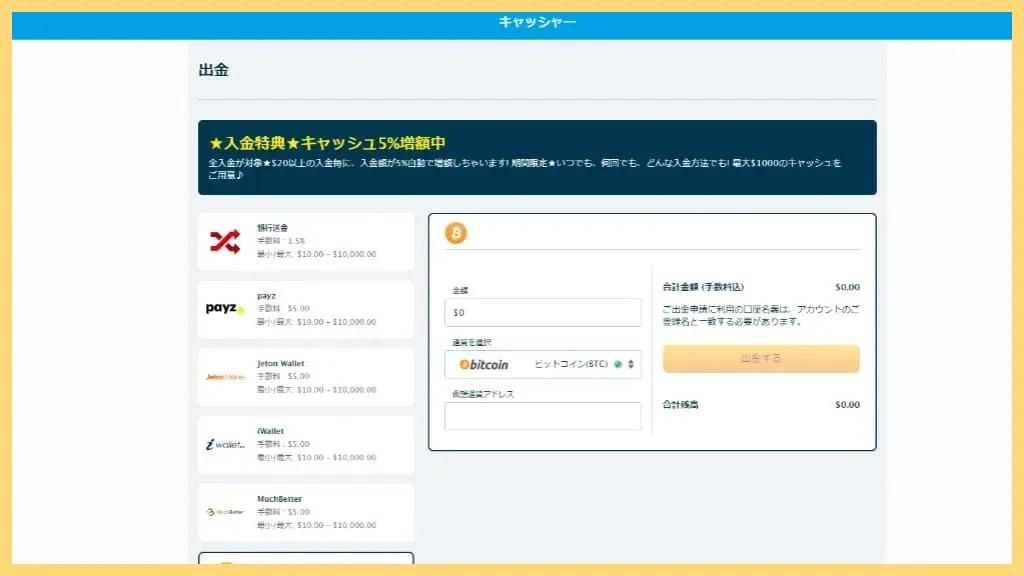Click the $0 amount input field

(543, 312)
